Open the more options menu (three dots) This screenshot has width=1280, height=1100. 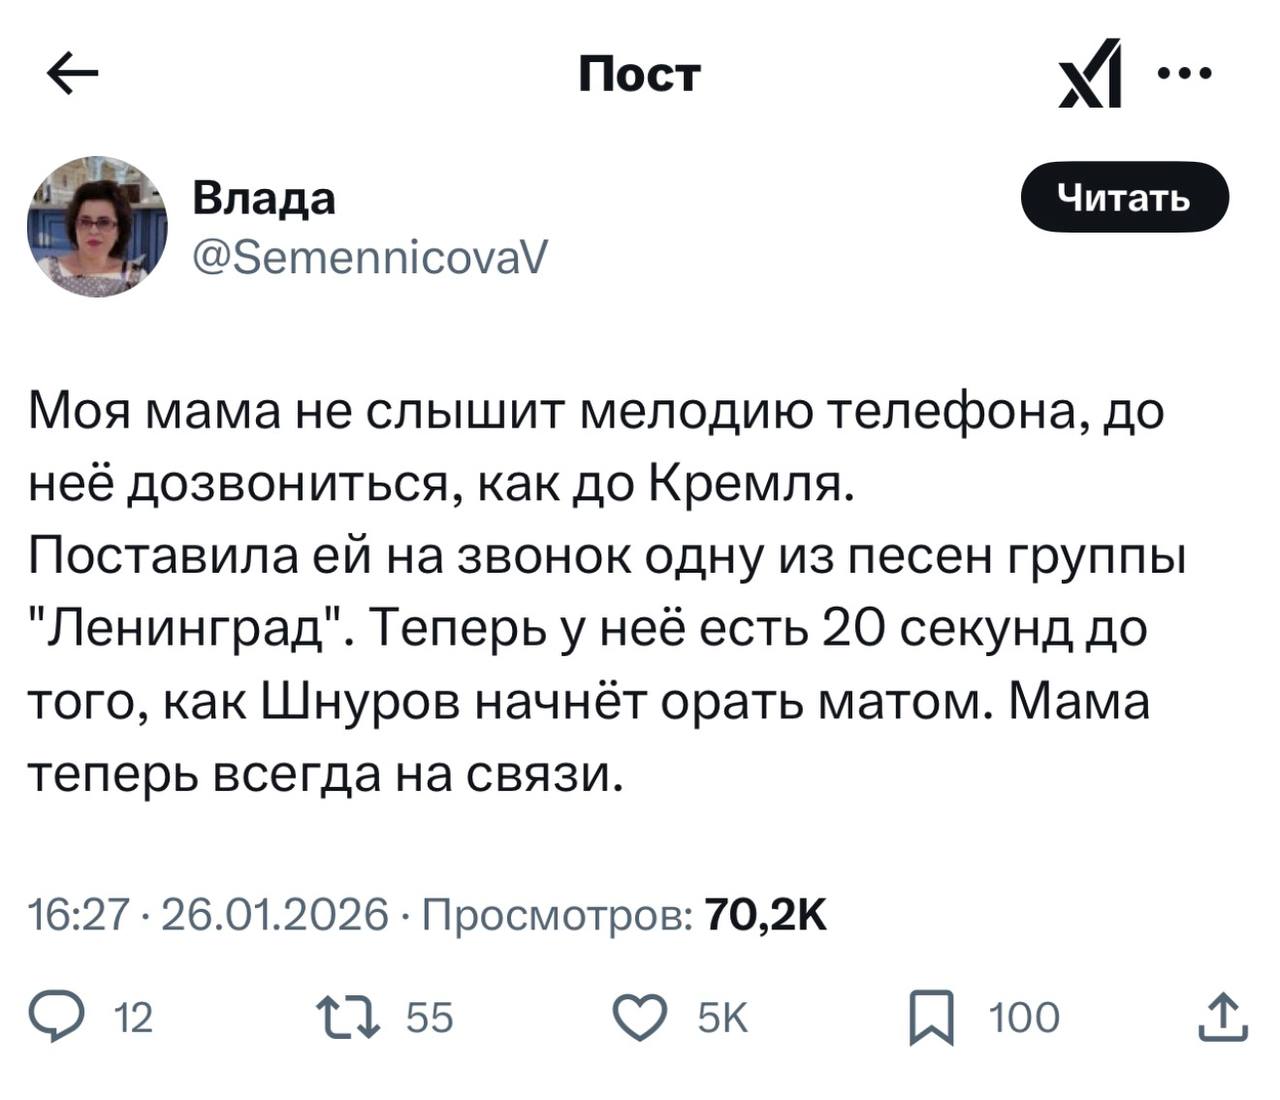1185,72
